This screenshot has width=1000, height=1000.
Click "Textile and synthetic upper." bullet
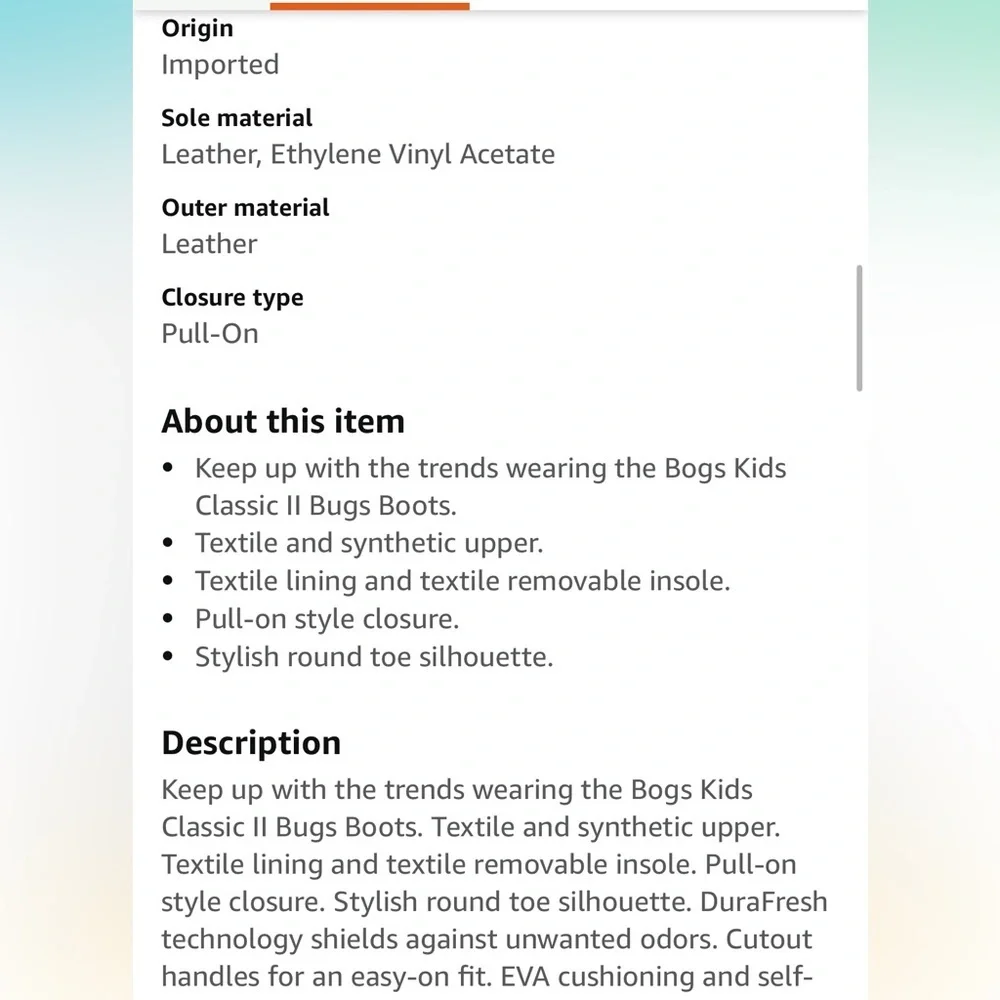click(x=369, y=543)
